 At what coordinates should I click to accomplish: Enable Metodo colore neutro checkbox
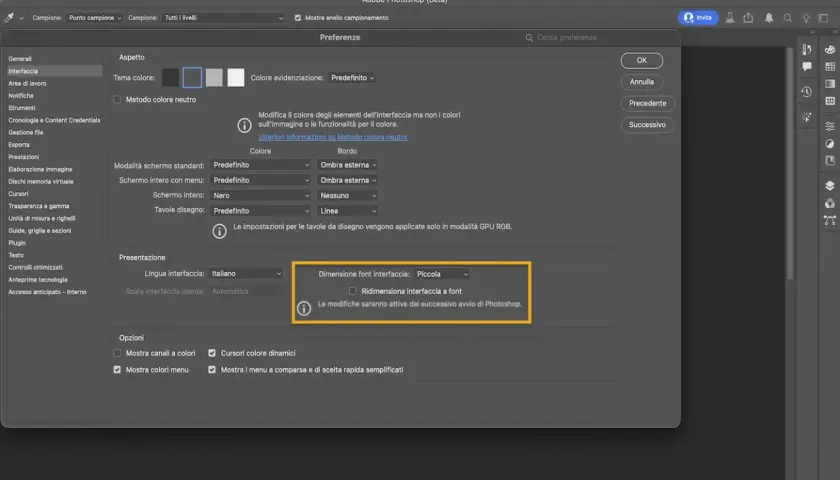click(x=117, y=100)
